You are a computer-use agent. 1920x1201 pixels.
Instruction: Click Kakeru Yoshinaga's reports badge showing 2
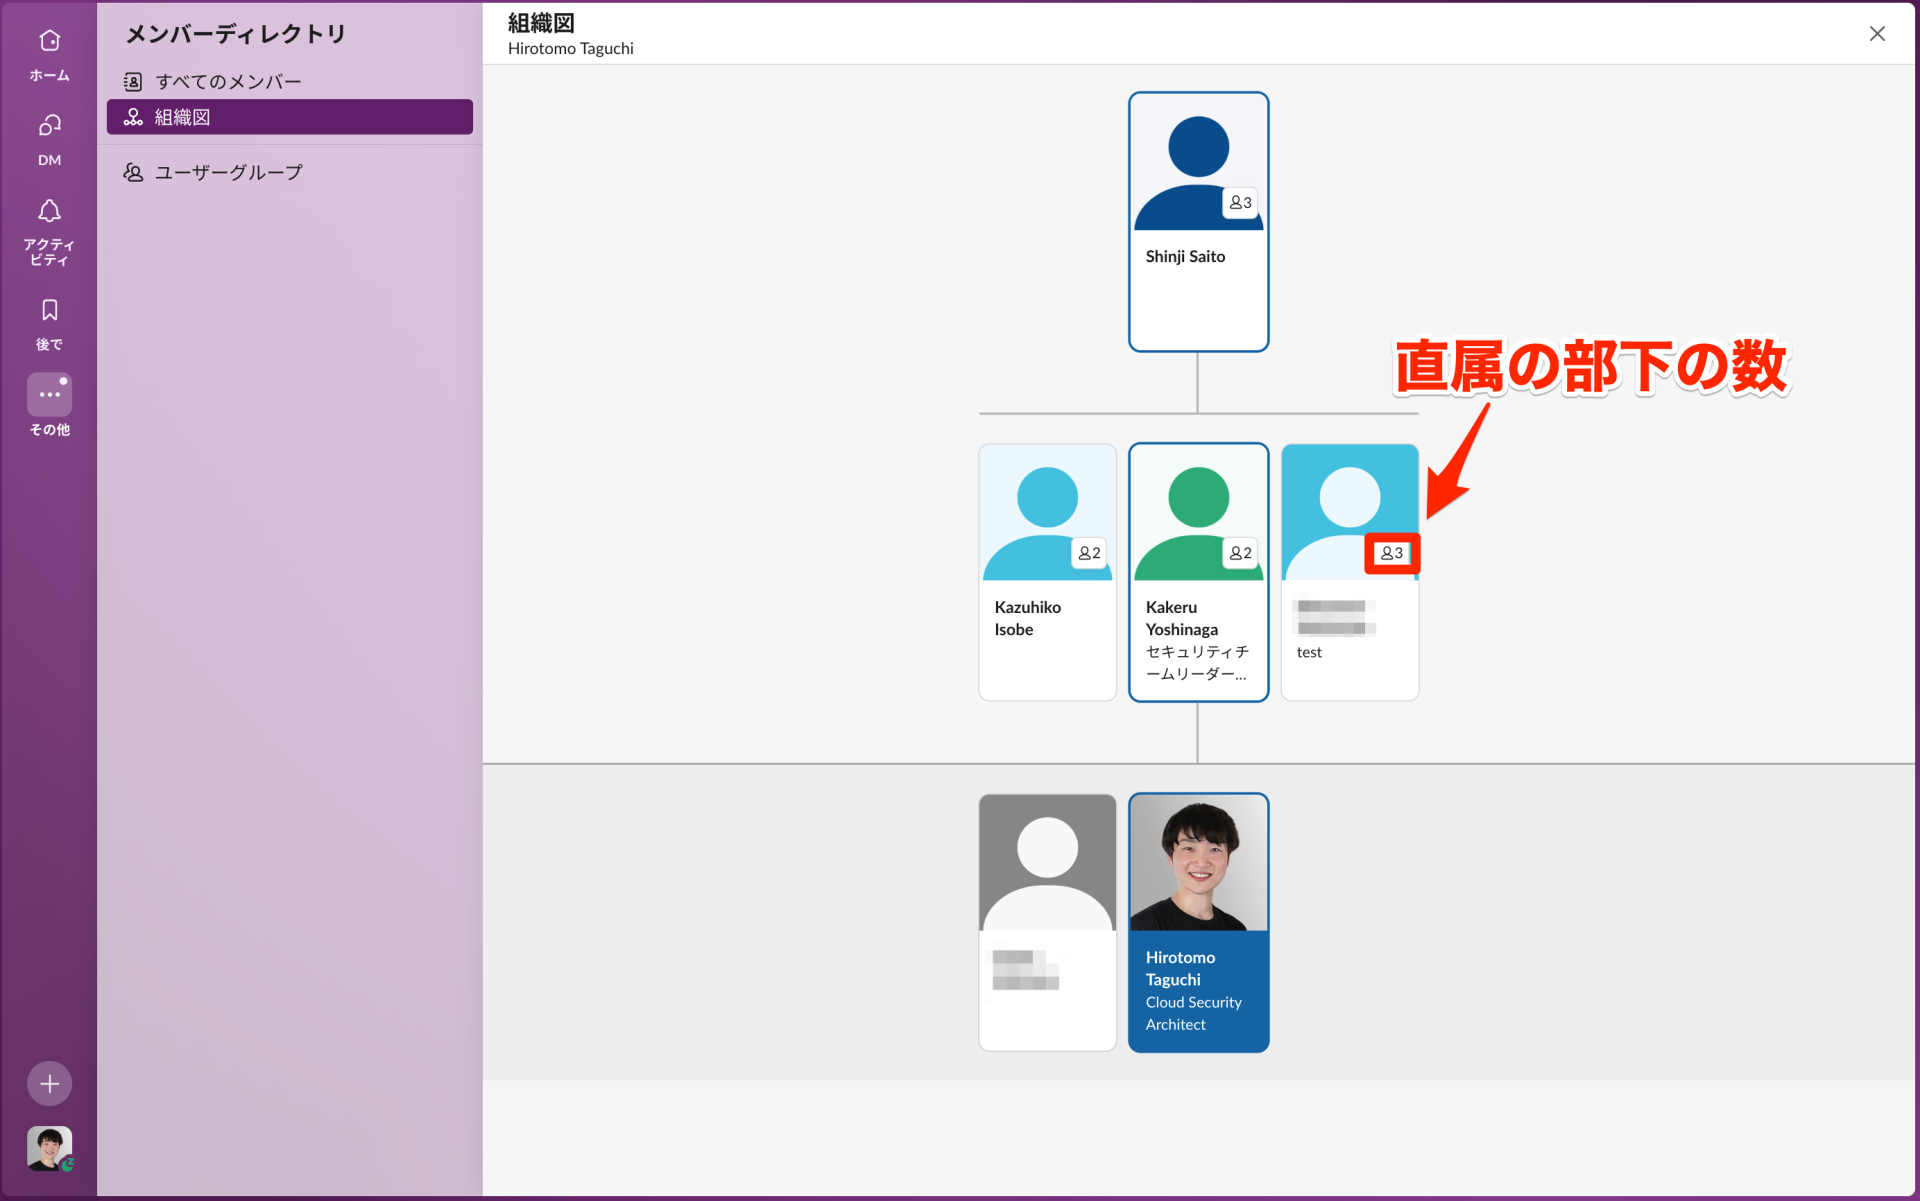[1240, 553]
